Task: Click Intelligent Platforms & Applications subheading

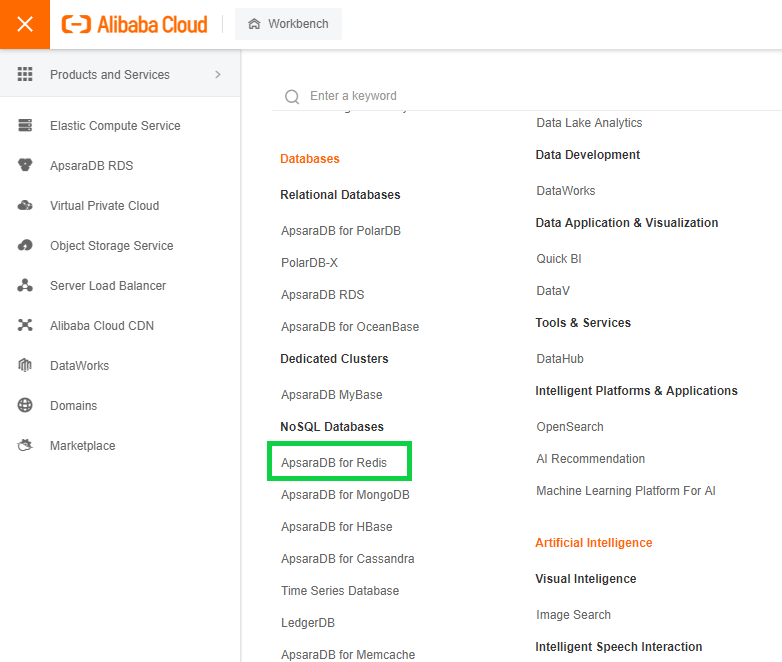Action: tap(636, 391)
